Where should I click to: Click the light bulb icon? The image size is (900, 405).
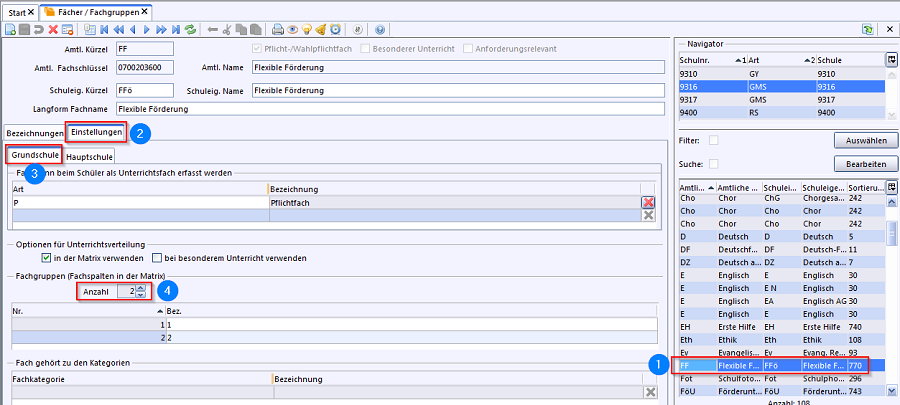[x=307, y=29]
